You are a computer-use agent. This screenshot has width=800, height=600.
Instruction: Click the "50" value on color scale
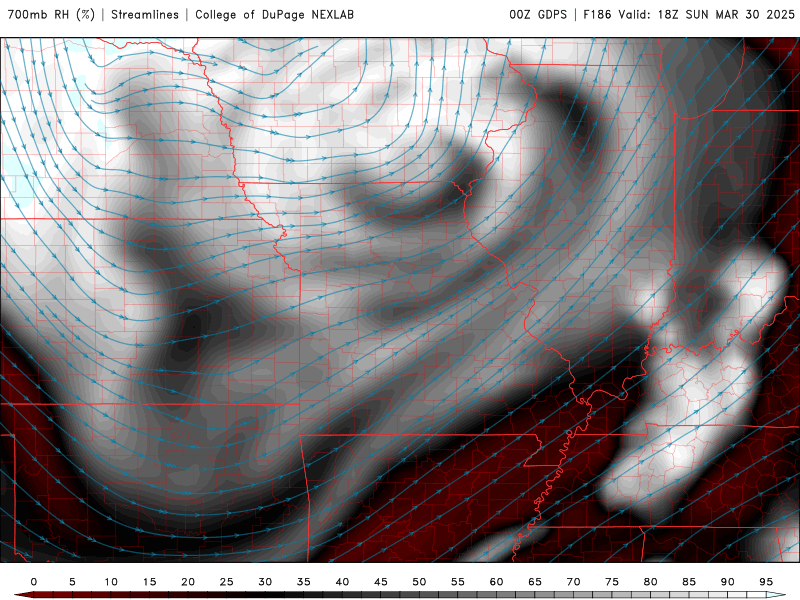419,582
